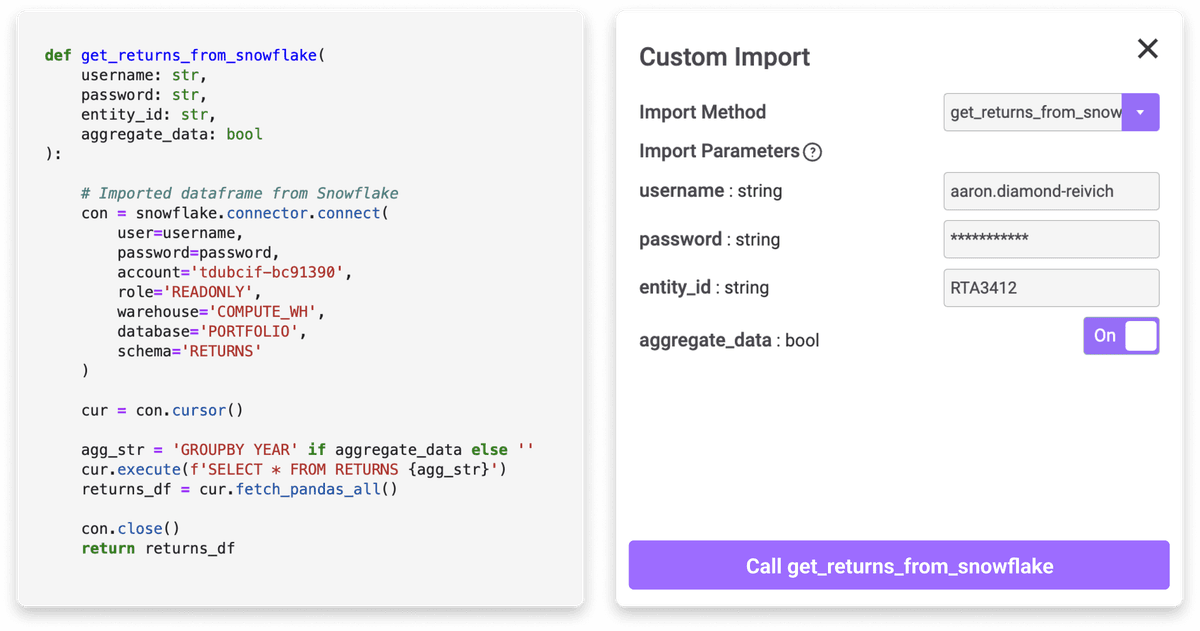This screenshot has height=631, width=1200.
Task: Select the masked password field
Action: click(x=1051, y=239)
